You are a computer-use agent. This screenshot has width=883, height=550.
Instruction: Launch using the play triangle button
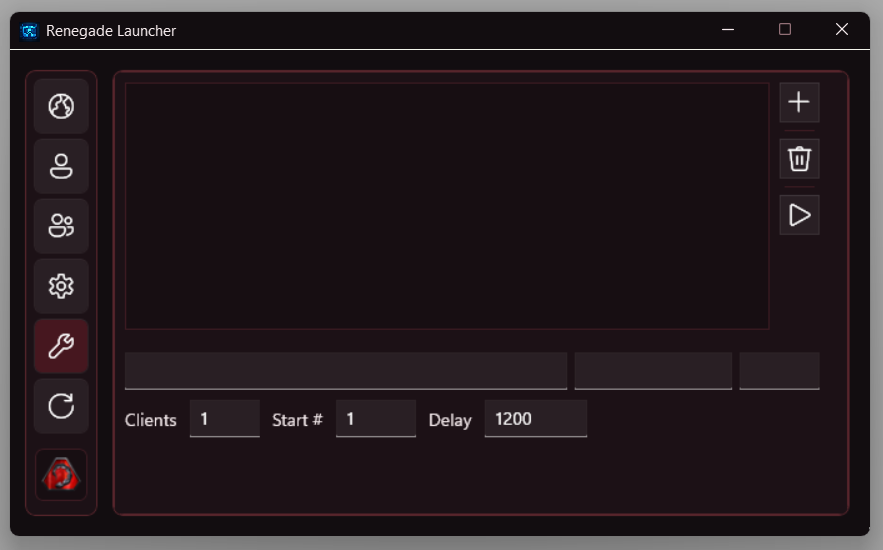click(799, 215)
